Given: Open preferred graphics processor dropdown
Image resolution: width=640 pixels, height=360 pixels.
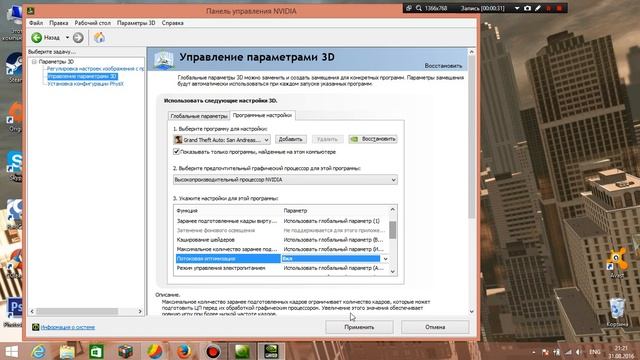Looking at the screenshot, I should click(285, 180).
